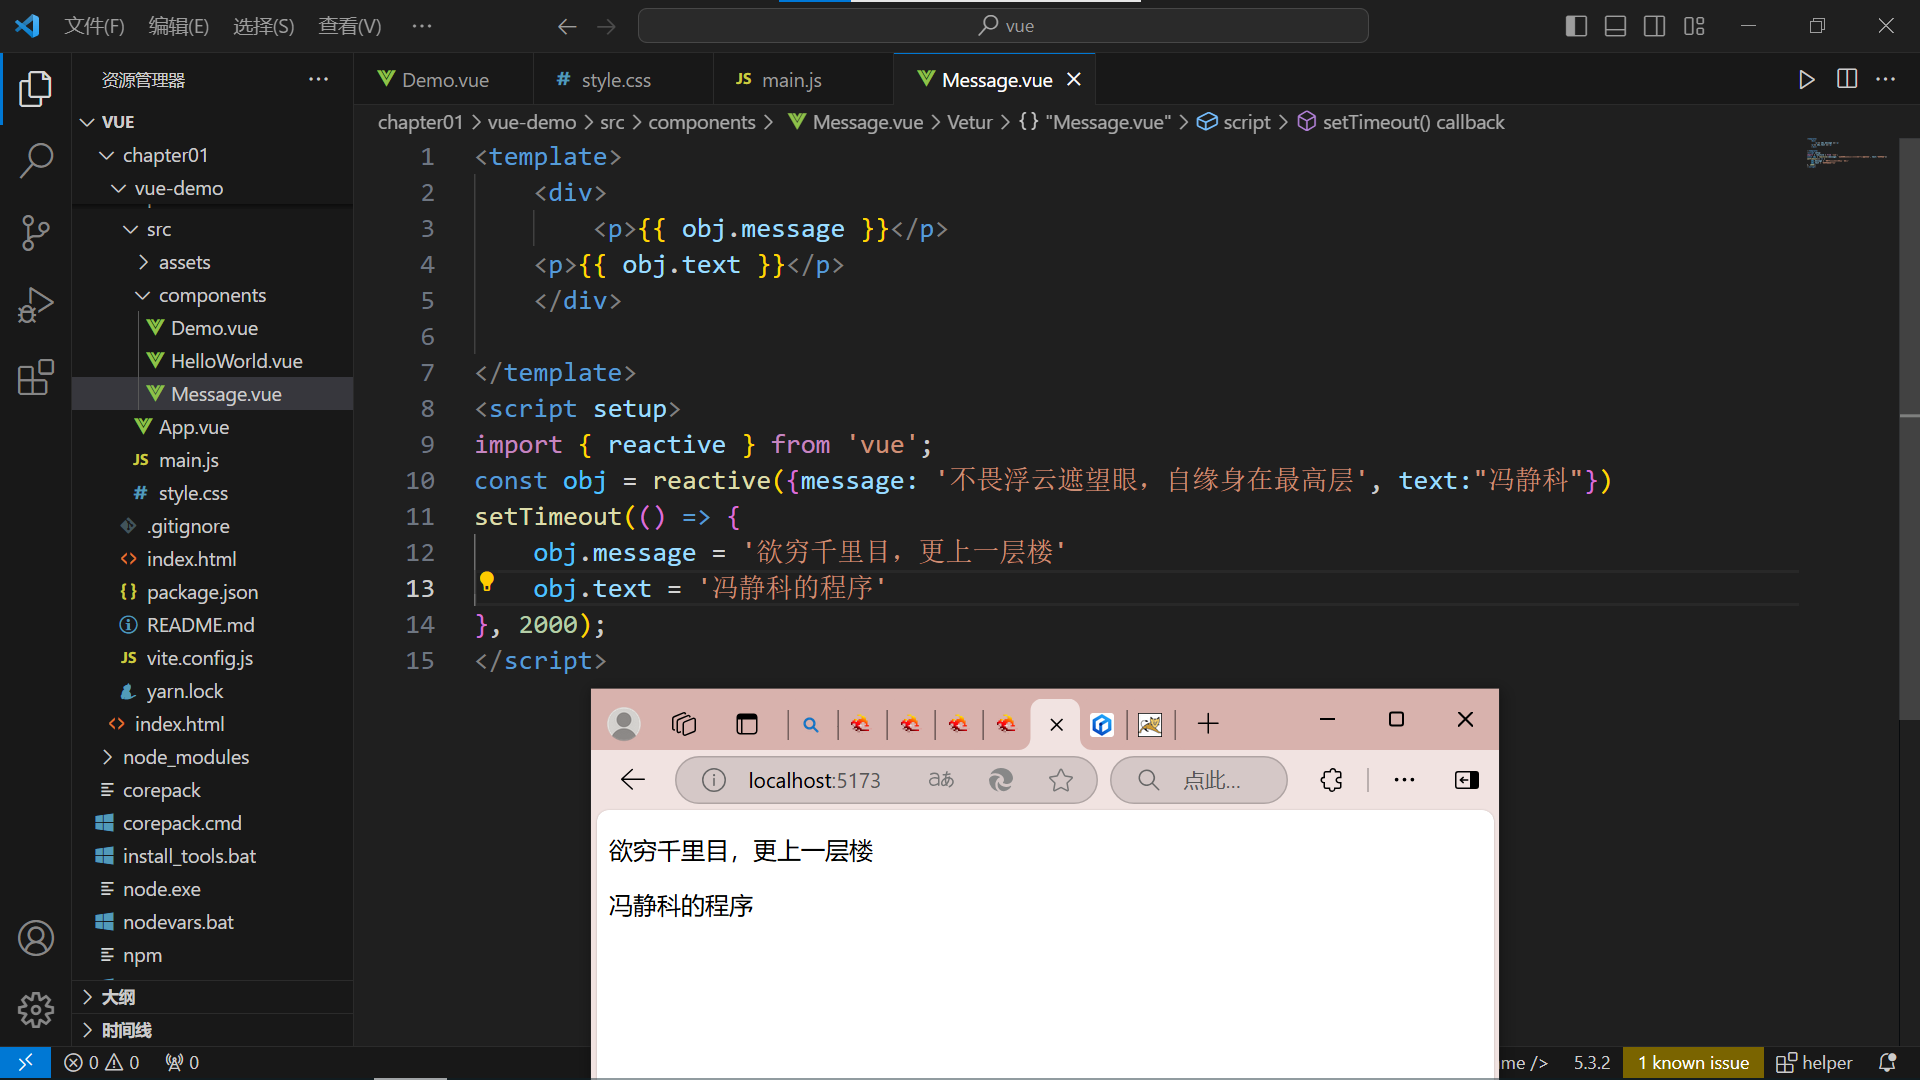Image resolution: width=1920 pixels, height=1080 pixels.
Task: Switch to the Demo.vue tab
Action: (444, 80)
